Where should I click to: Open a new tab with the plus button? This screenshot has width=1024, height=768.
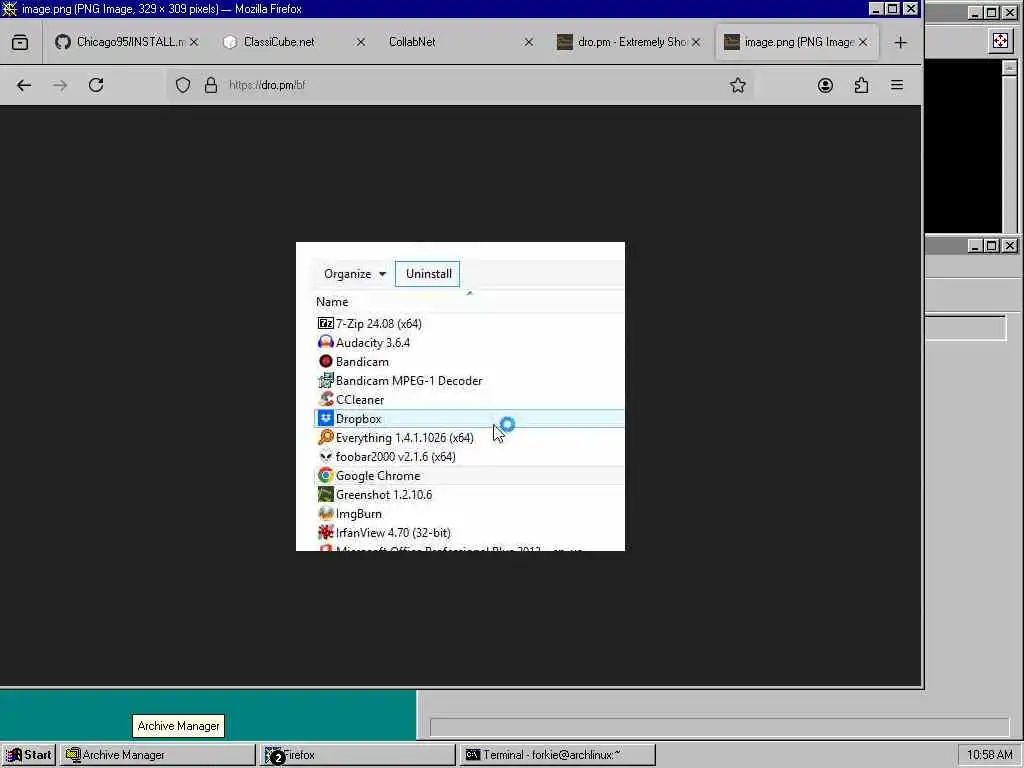click(901, 42)
